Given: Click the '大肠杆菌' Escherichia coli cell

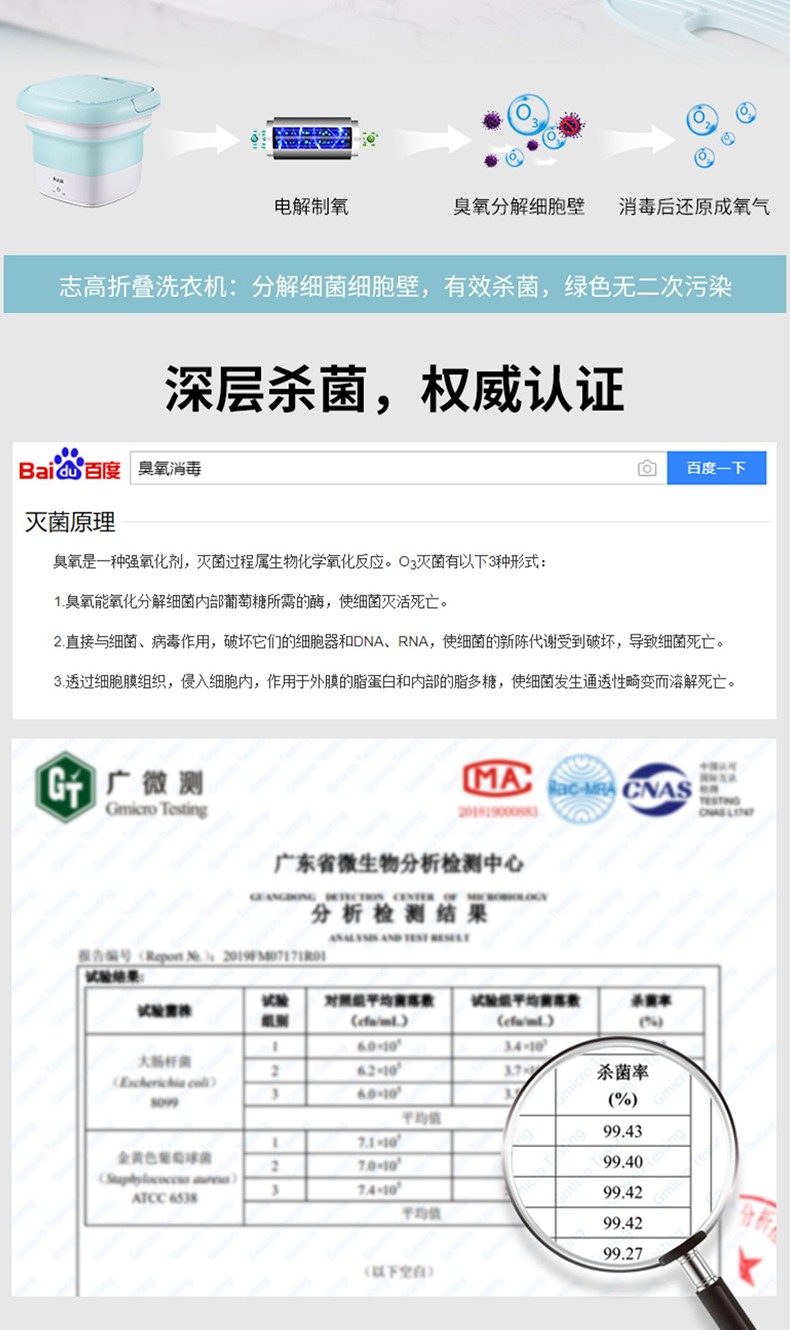Looking at the screenshot, I should [x=165, y=1084].
